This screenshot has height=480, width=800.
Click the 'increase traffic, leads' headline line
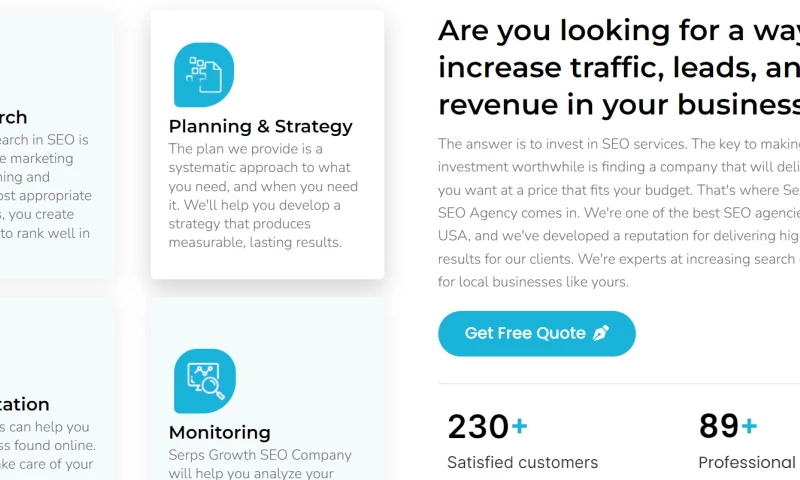tap(618, 67)
